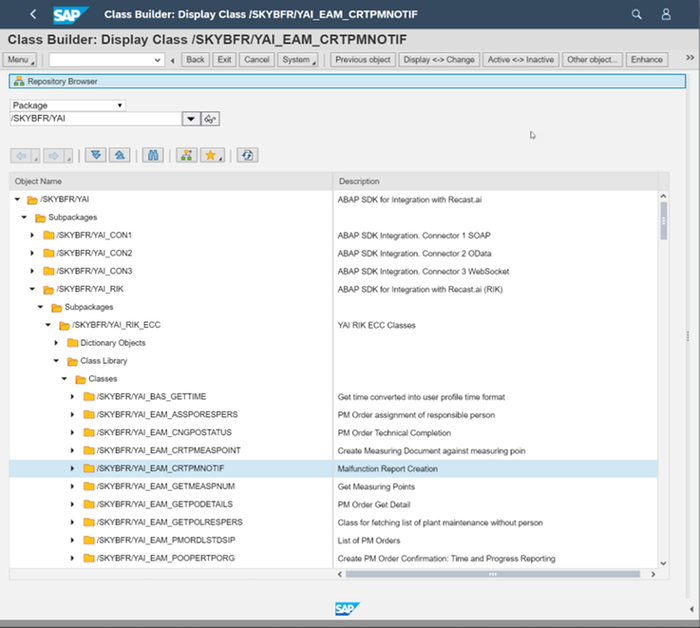Click the collapse all nodes icon

click(120, 155)
